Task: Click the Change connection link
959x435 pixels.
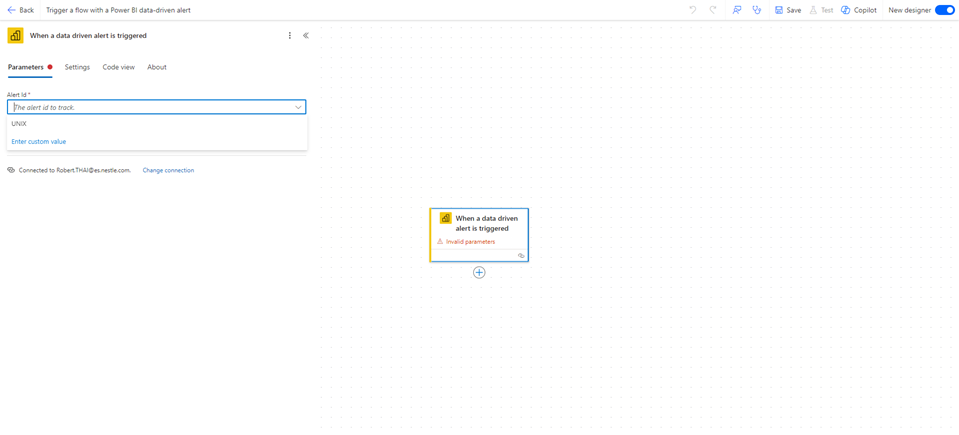Action: click(168, 170)
